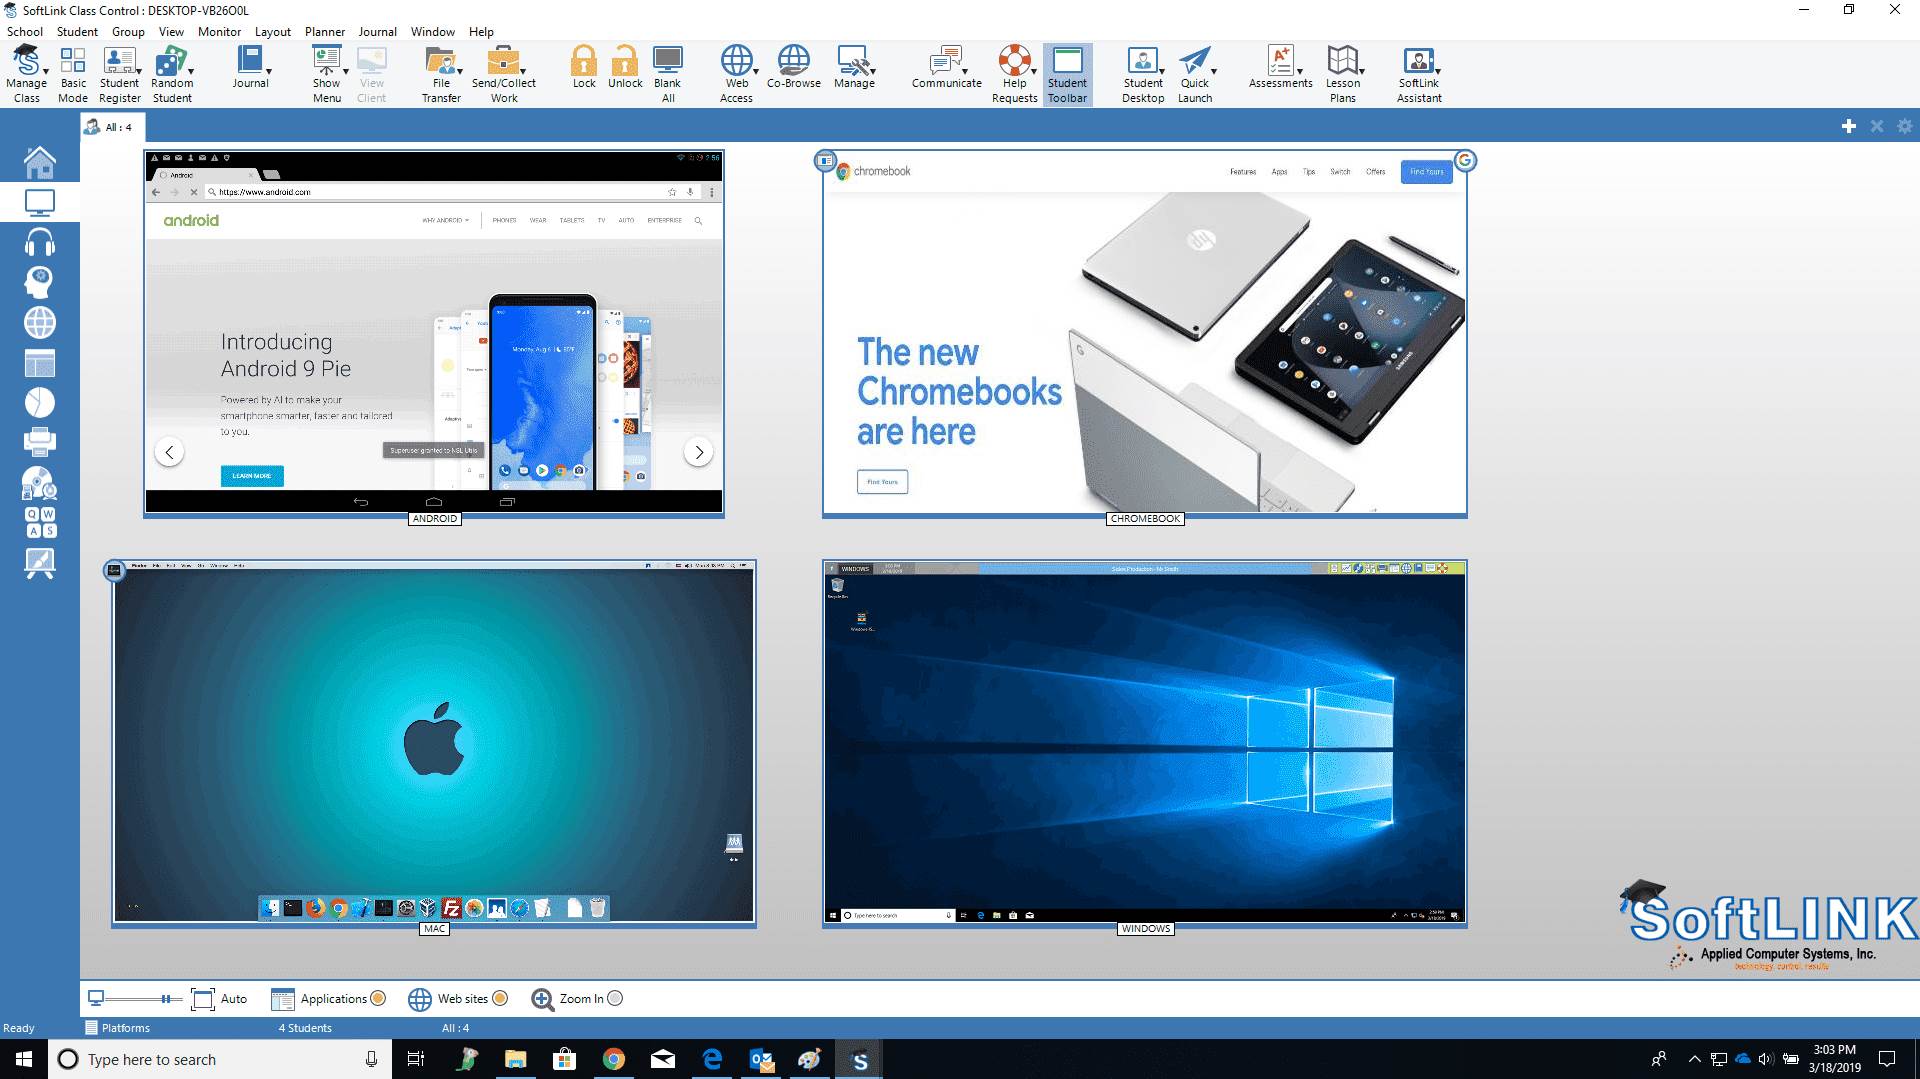Open the Planner menu
1920x1079 pixels.
click(x=324, y=32)
